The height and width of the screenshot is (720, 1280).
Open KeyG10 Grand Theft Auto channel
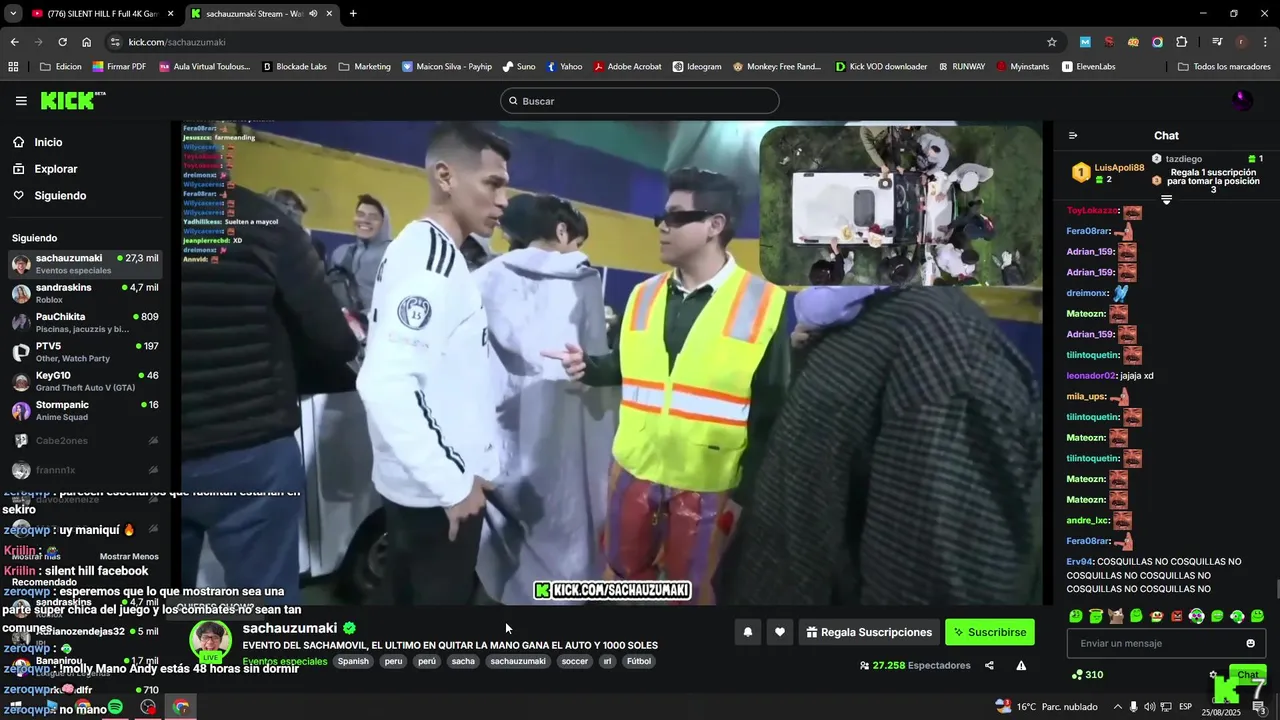coord(85,381)
